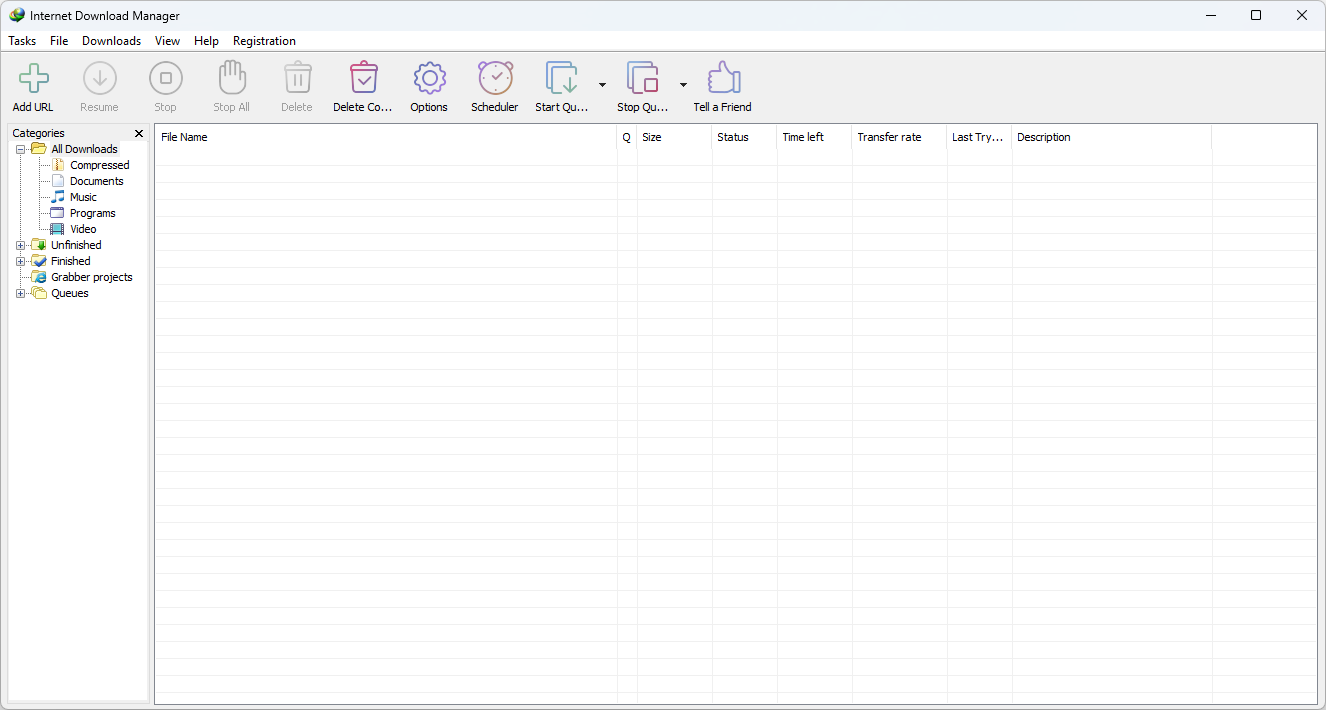Click the IDM logo in title bar

pos(17,15)
